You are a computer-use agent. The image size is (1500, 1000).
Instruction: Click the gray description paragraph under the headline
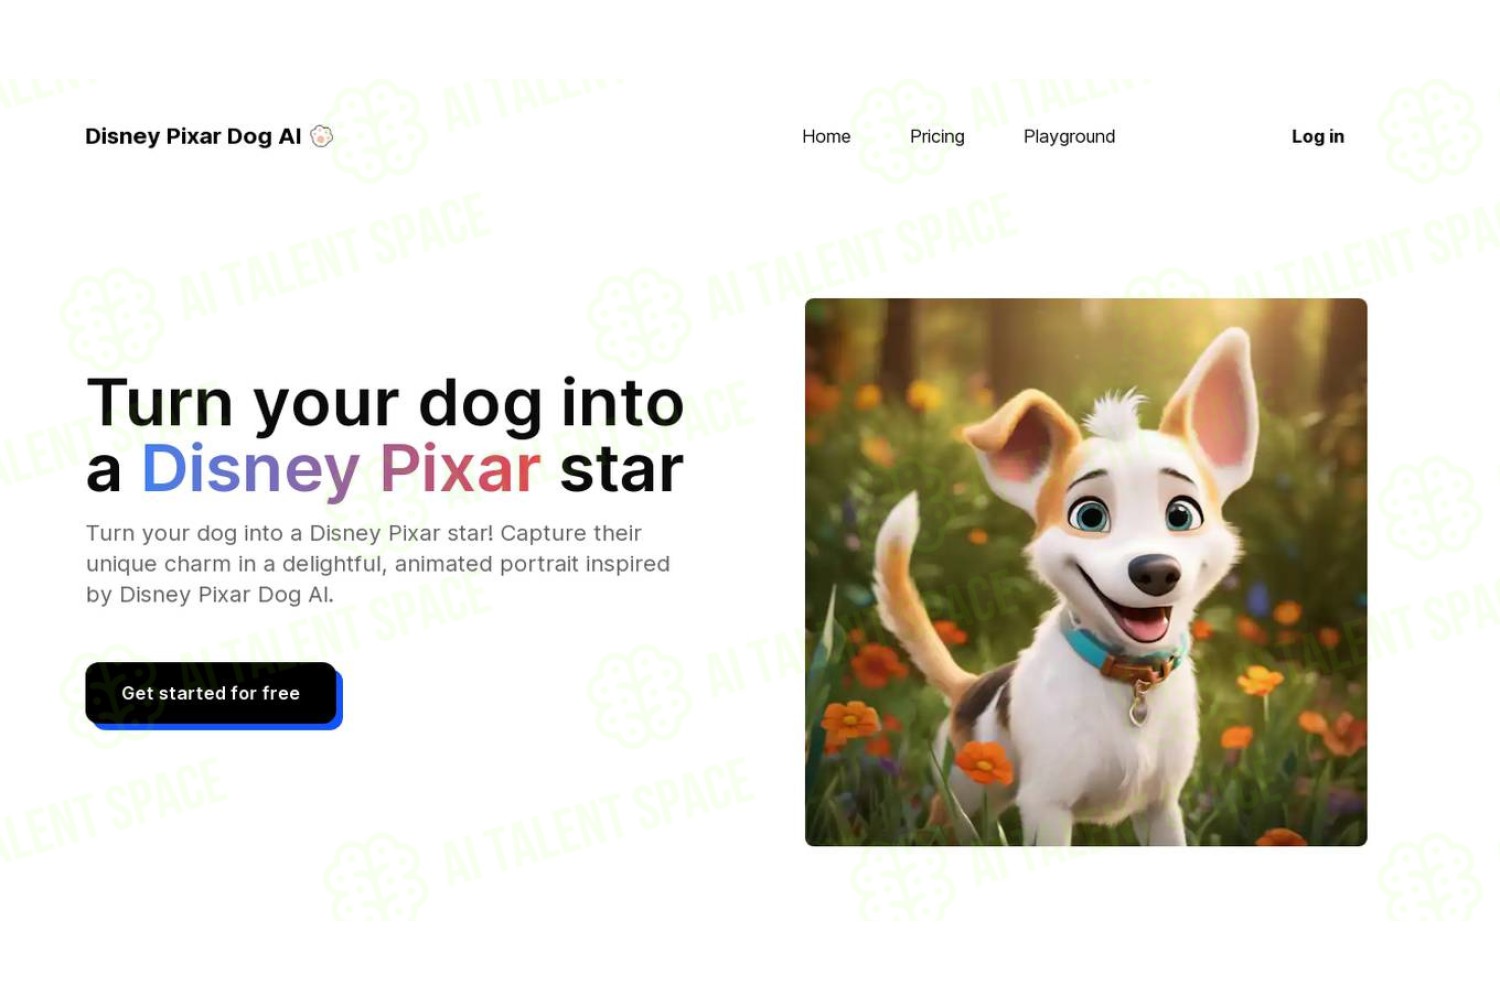[x=378, y=564]
